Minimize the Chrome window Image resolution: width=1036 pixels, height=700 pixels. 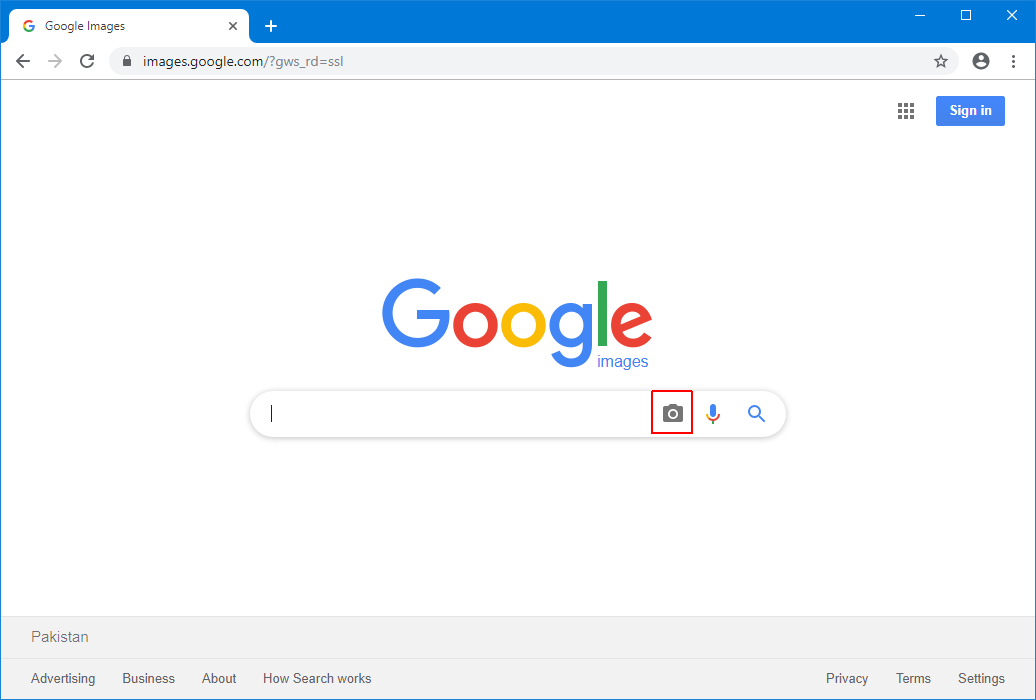920,15
